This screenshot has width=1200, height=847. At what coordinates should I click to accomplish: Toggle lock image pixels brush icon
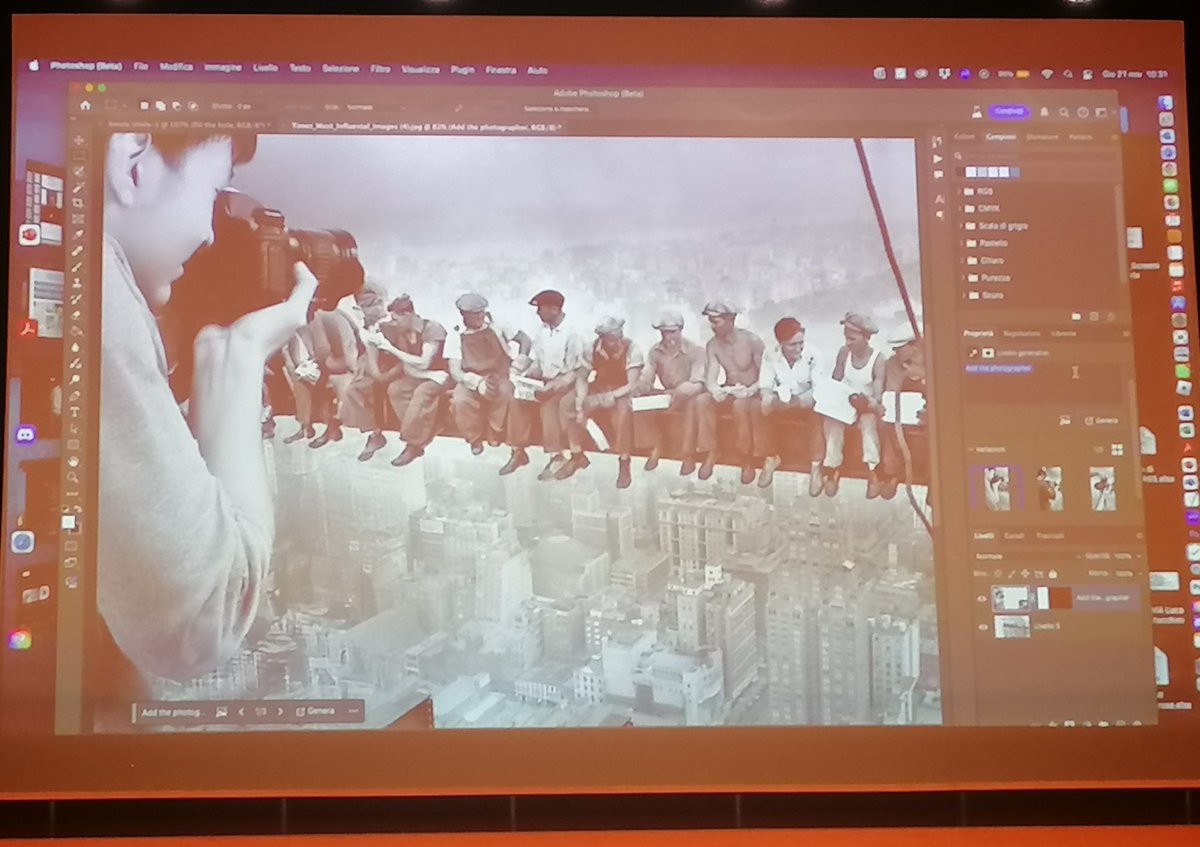click(1011, 574)
